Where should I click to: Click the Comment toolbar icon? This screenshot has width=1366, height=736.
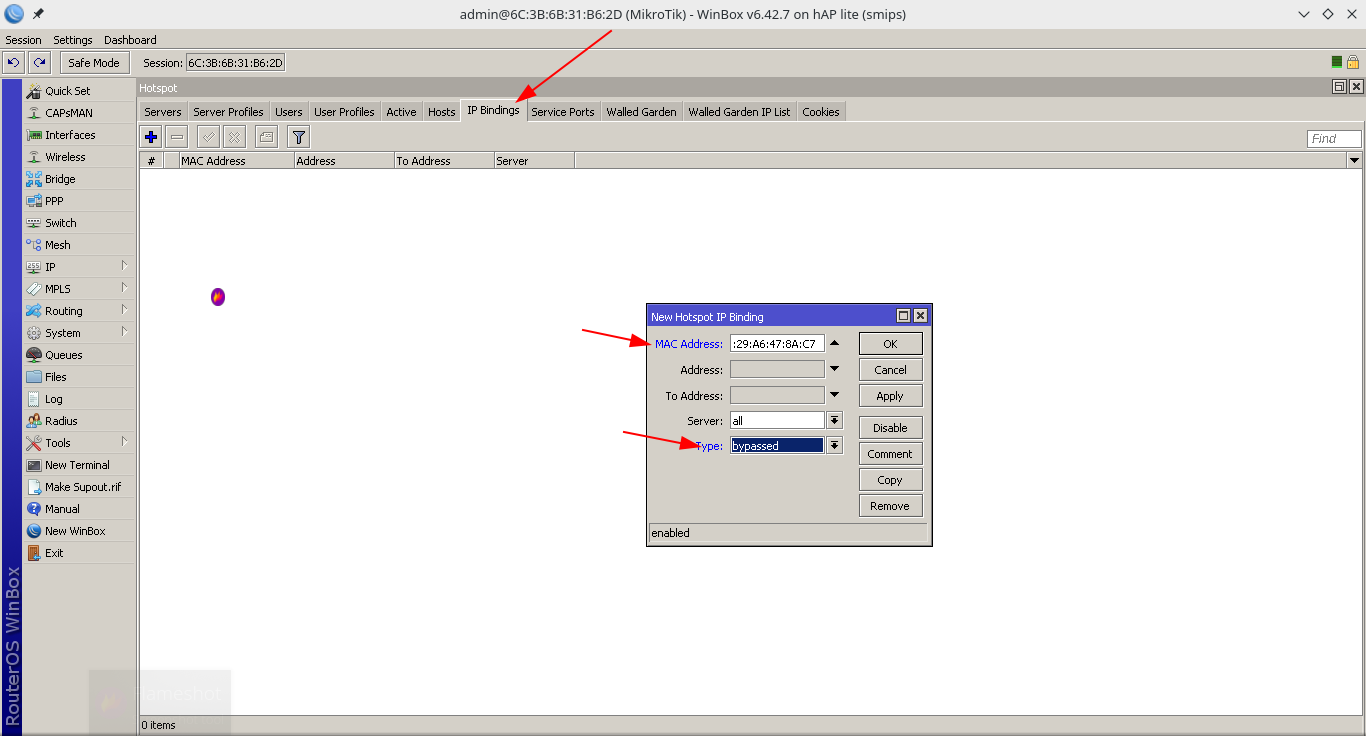[266, 137]
